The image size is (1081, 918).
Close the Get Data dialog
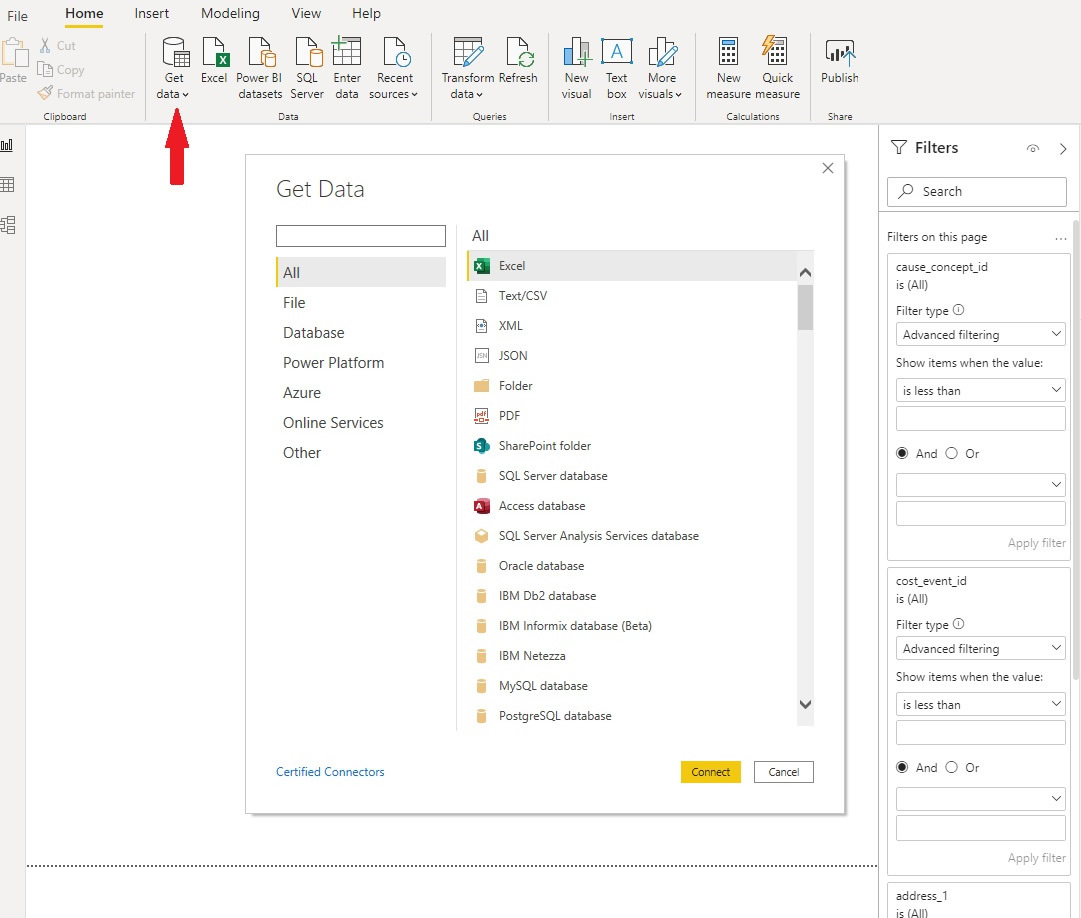point(828,168)
